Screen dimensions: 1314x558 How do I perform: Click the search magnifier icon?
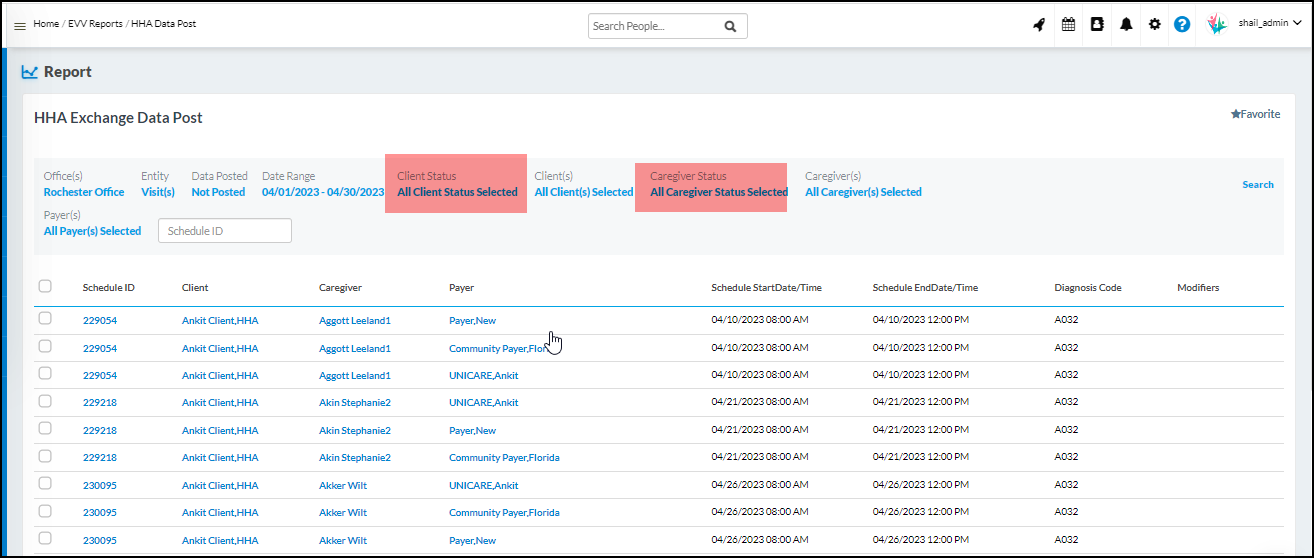730,26
